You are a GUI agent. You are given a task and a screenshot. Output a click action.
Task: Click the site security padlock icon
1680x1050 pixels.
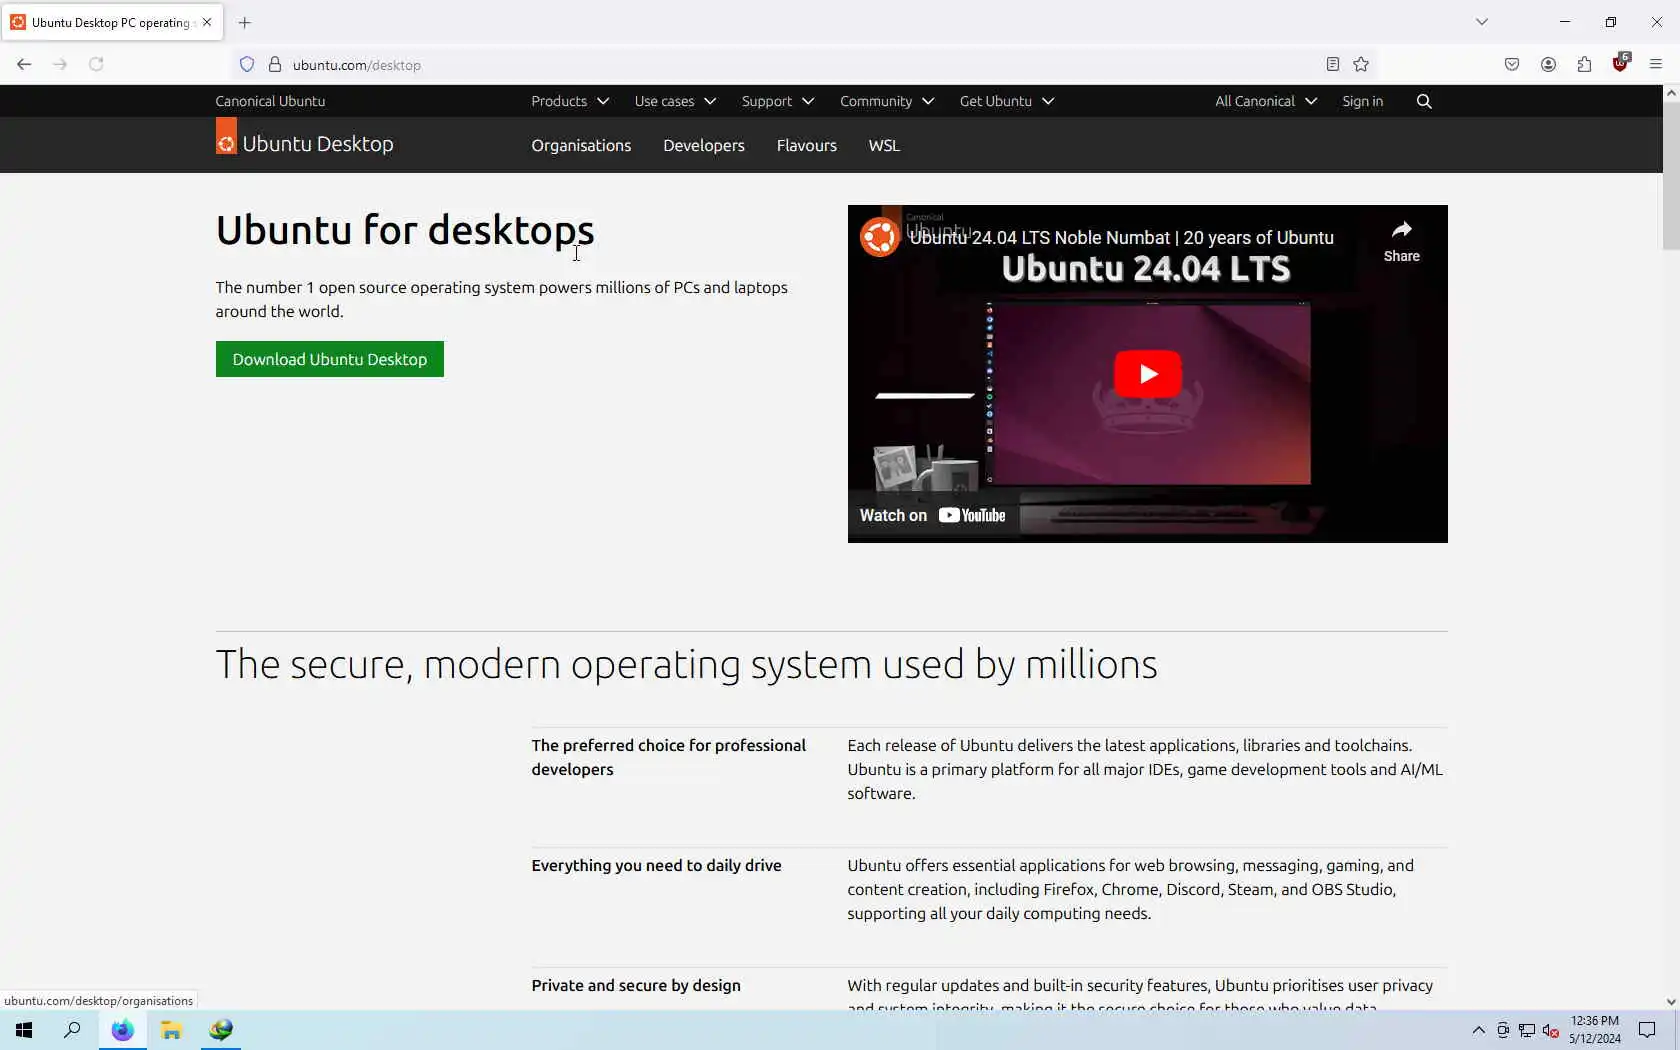pyautogui.click(x=275, y=65)
